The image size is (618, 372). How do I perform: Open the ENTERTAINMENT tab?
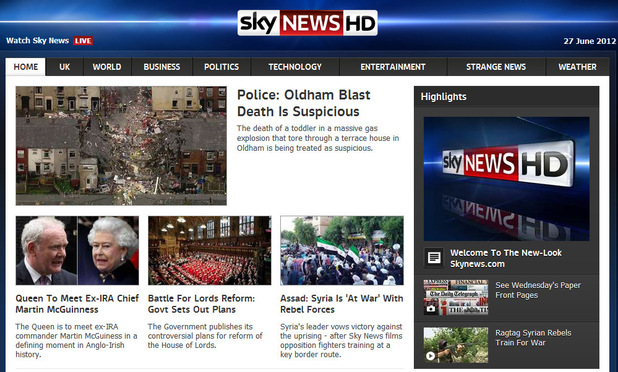393,67
